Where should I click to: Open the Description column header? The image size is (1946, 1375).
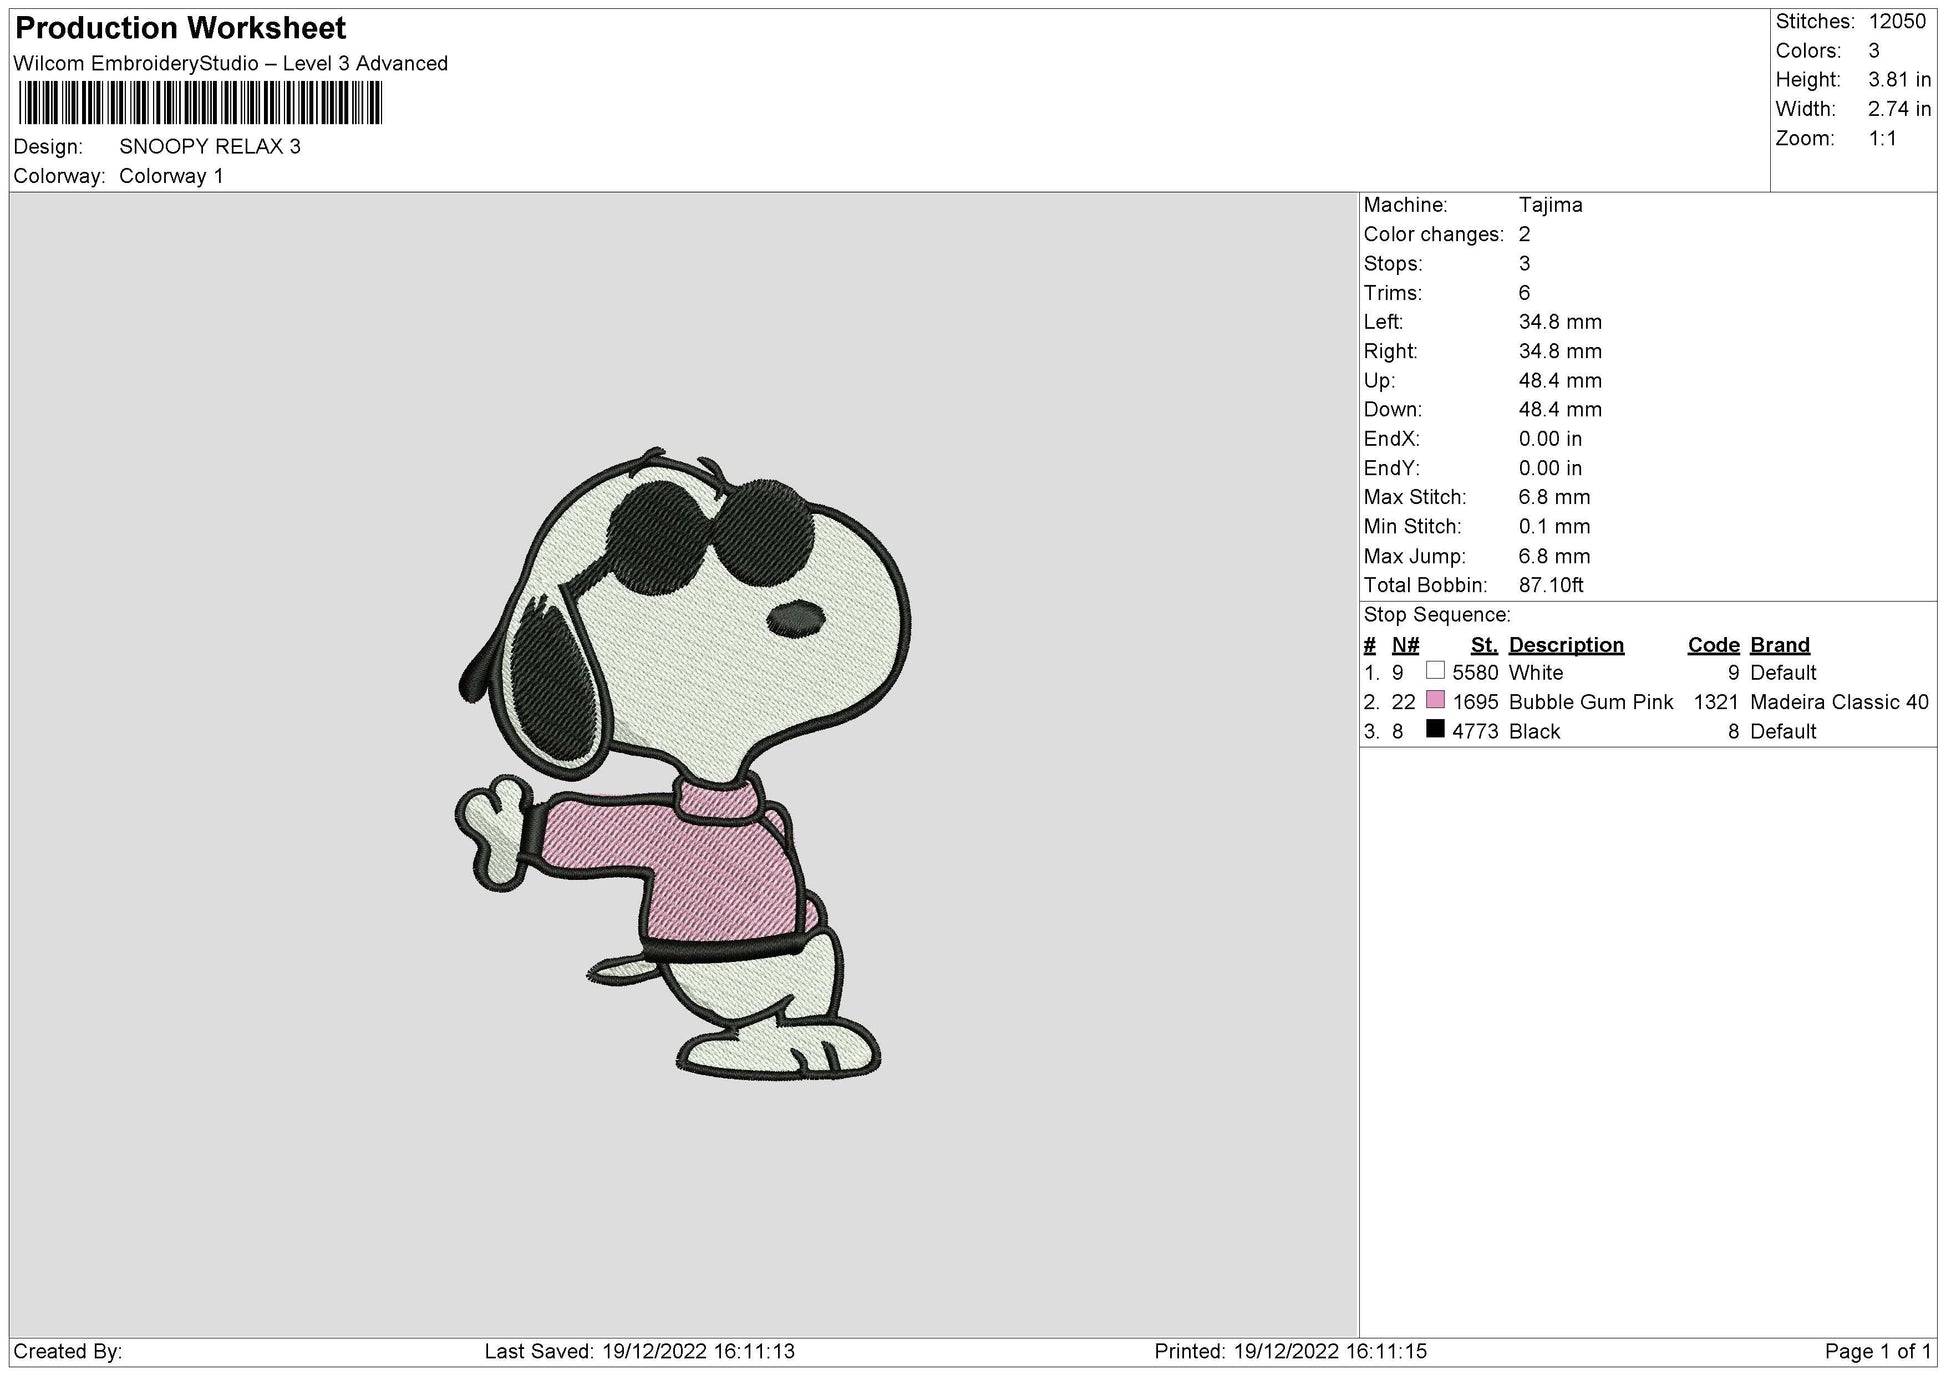click(1566, 644)
